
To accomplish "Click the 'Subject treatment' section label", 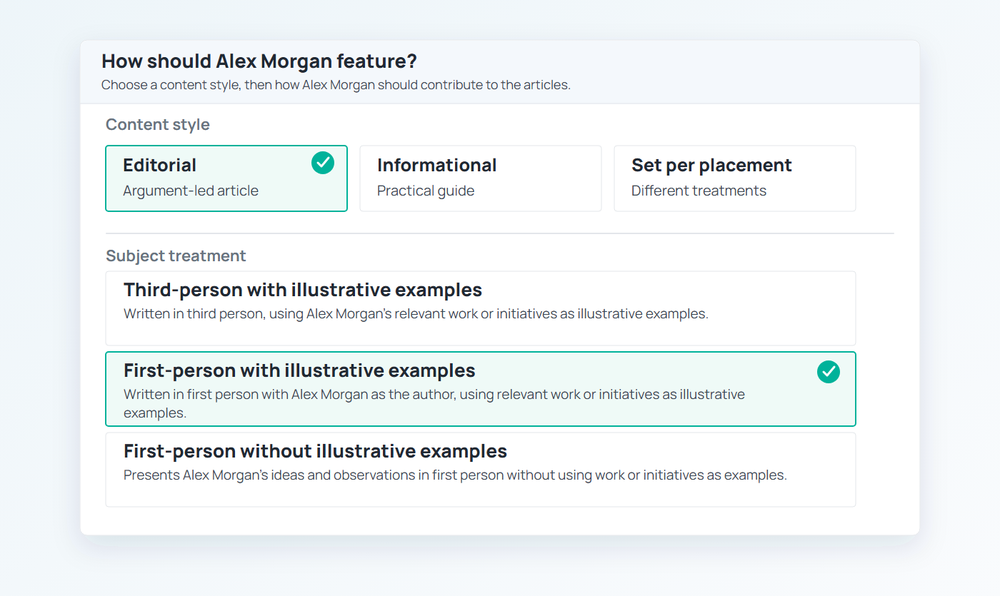I will (x=175, y=256).
